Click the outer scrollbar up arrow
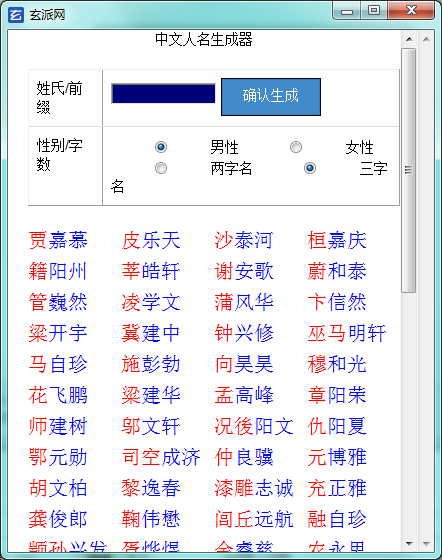The image size is (442, 560). point(426,39)
